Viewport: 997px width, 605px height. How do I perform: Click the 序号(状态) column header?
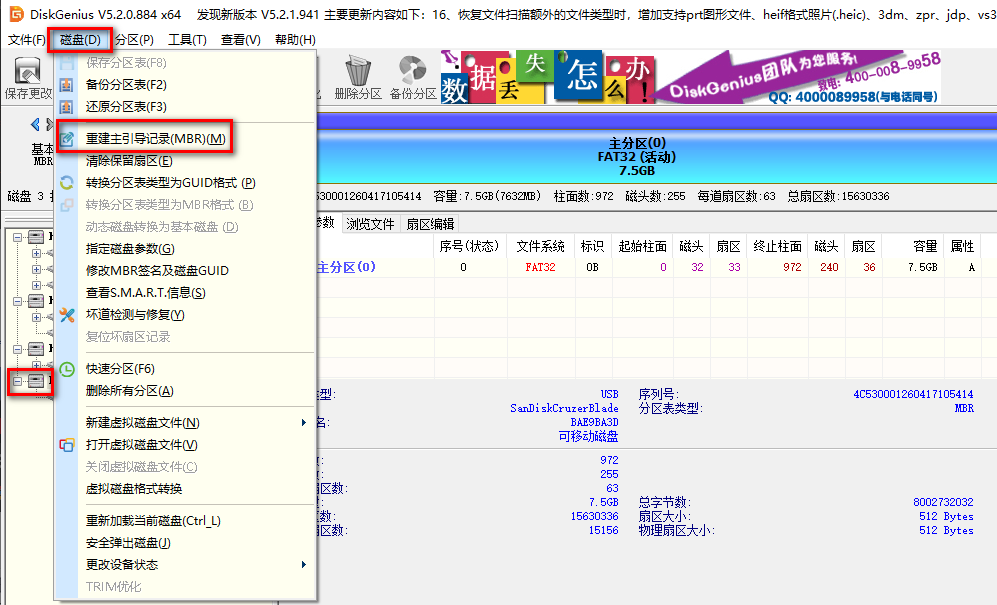tap(469, 246)
